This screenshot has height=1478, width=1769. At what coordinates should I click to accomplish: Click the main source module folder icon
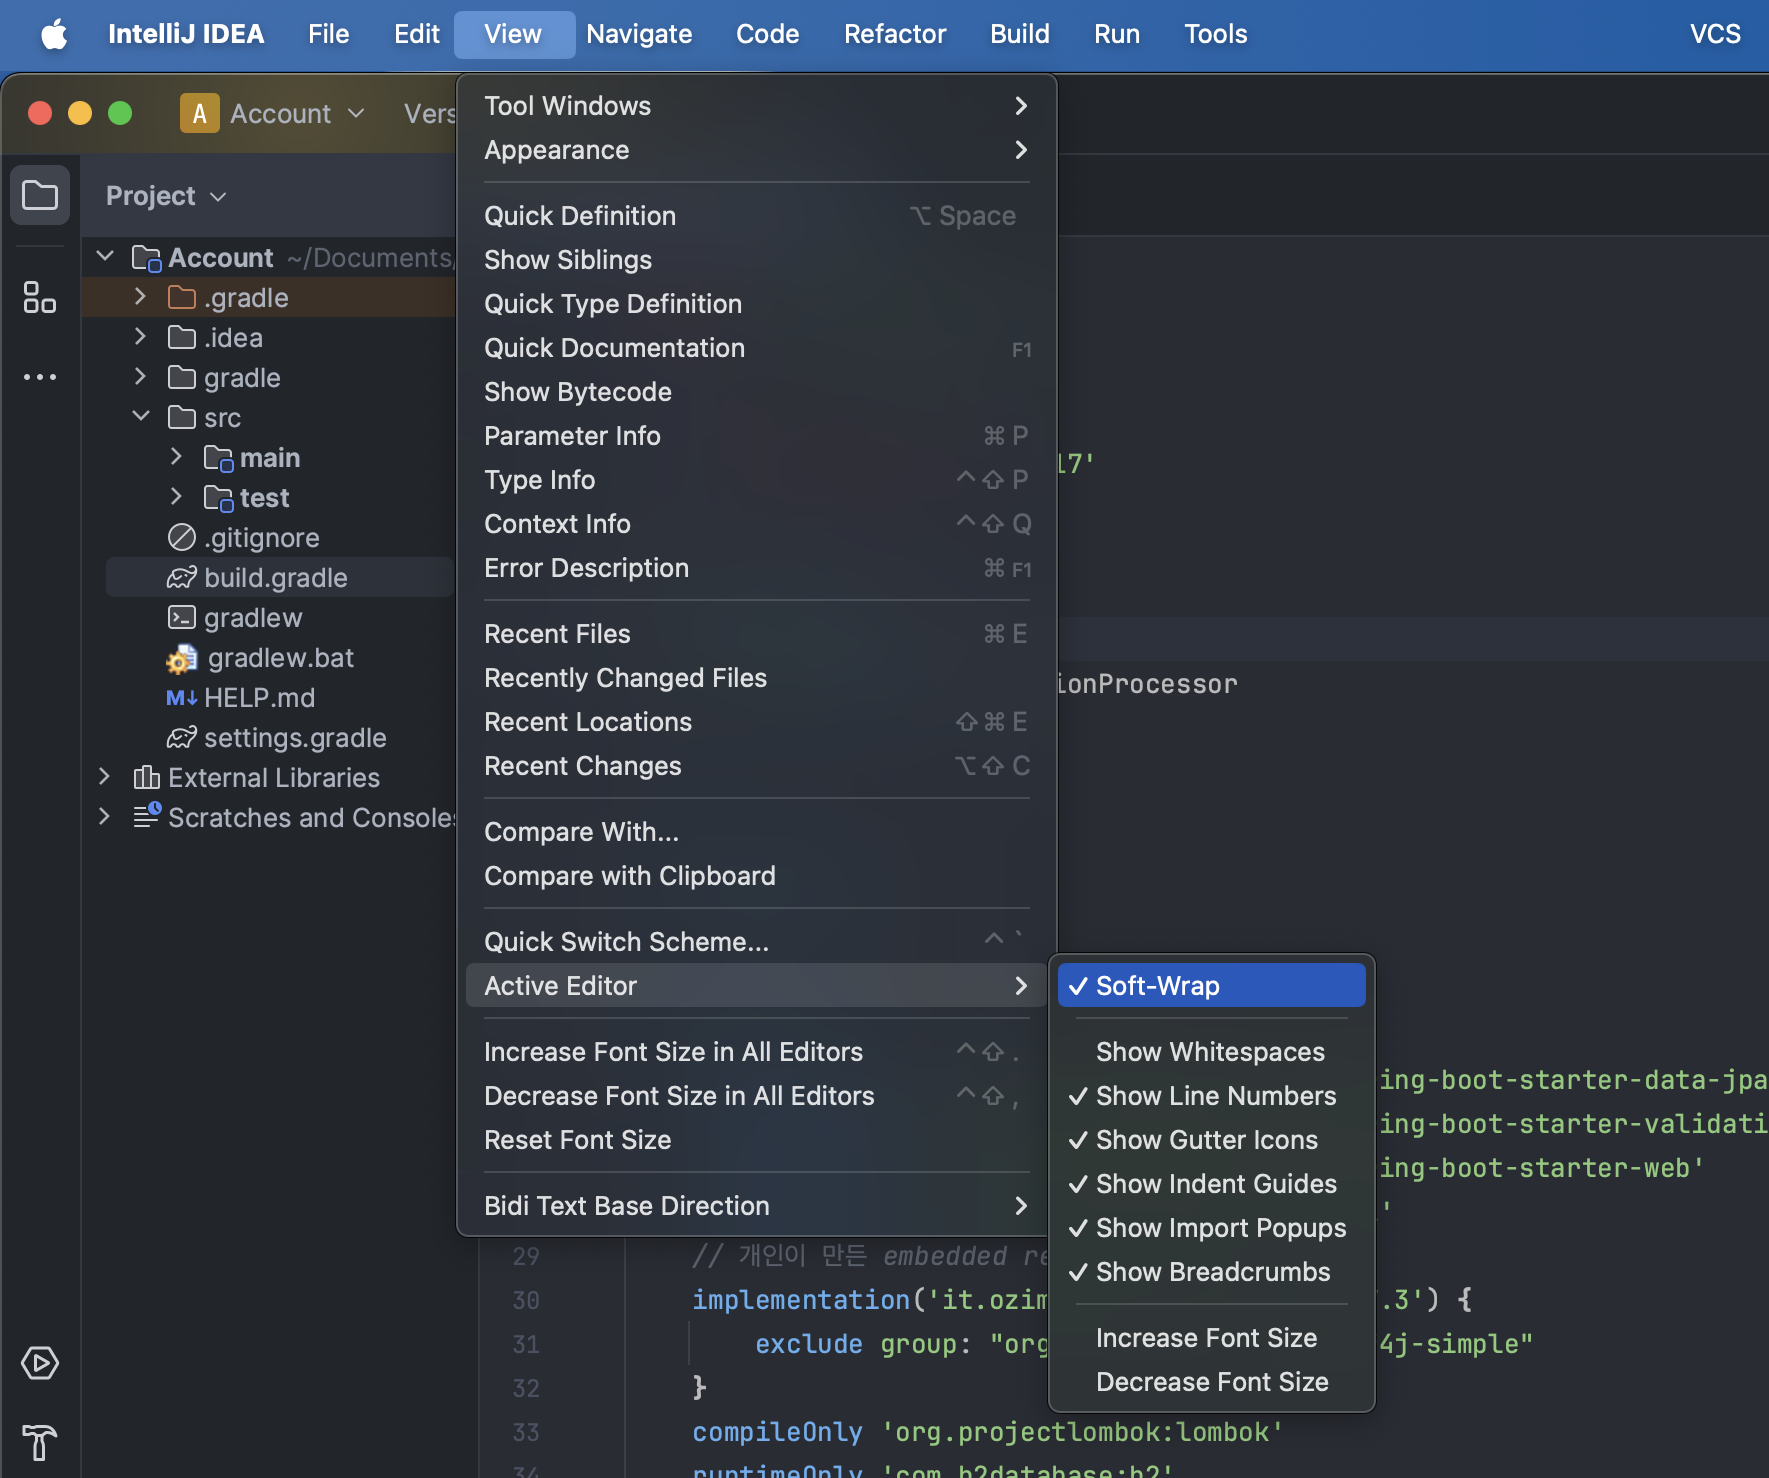click(x=218, y=458)
